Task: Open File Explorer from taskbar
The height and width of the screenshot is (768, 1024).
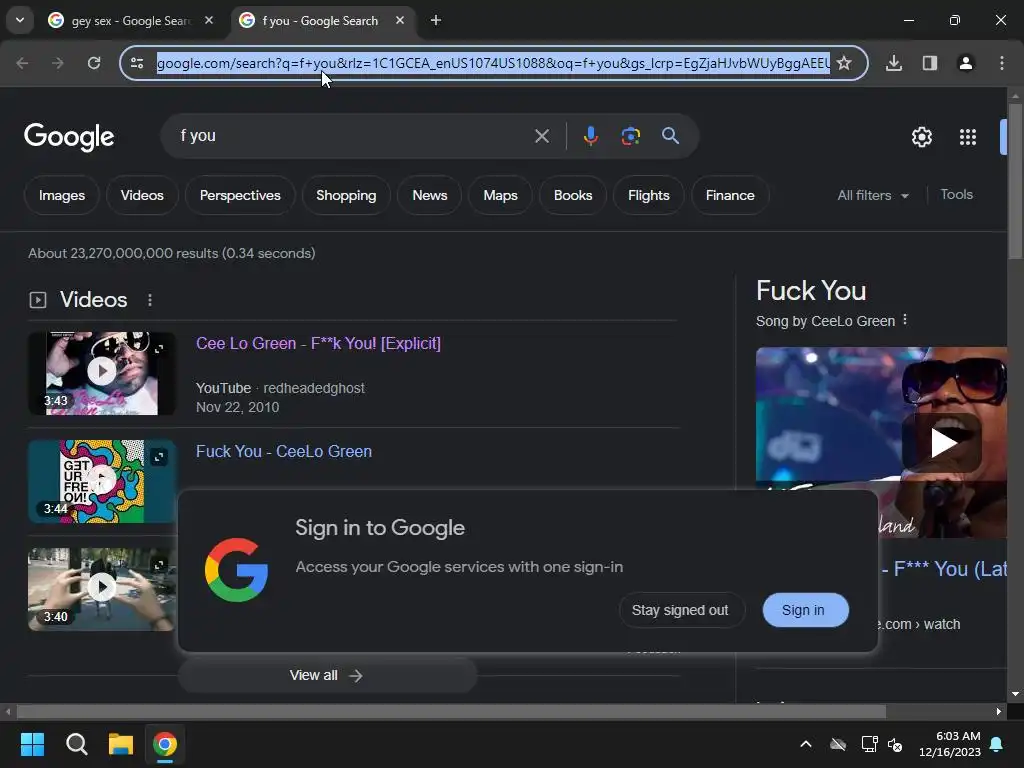Action: pyautogui.click(x=121, y=744)
